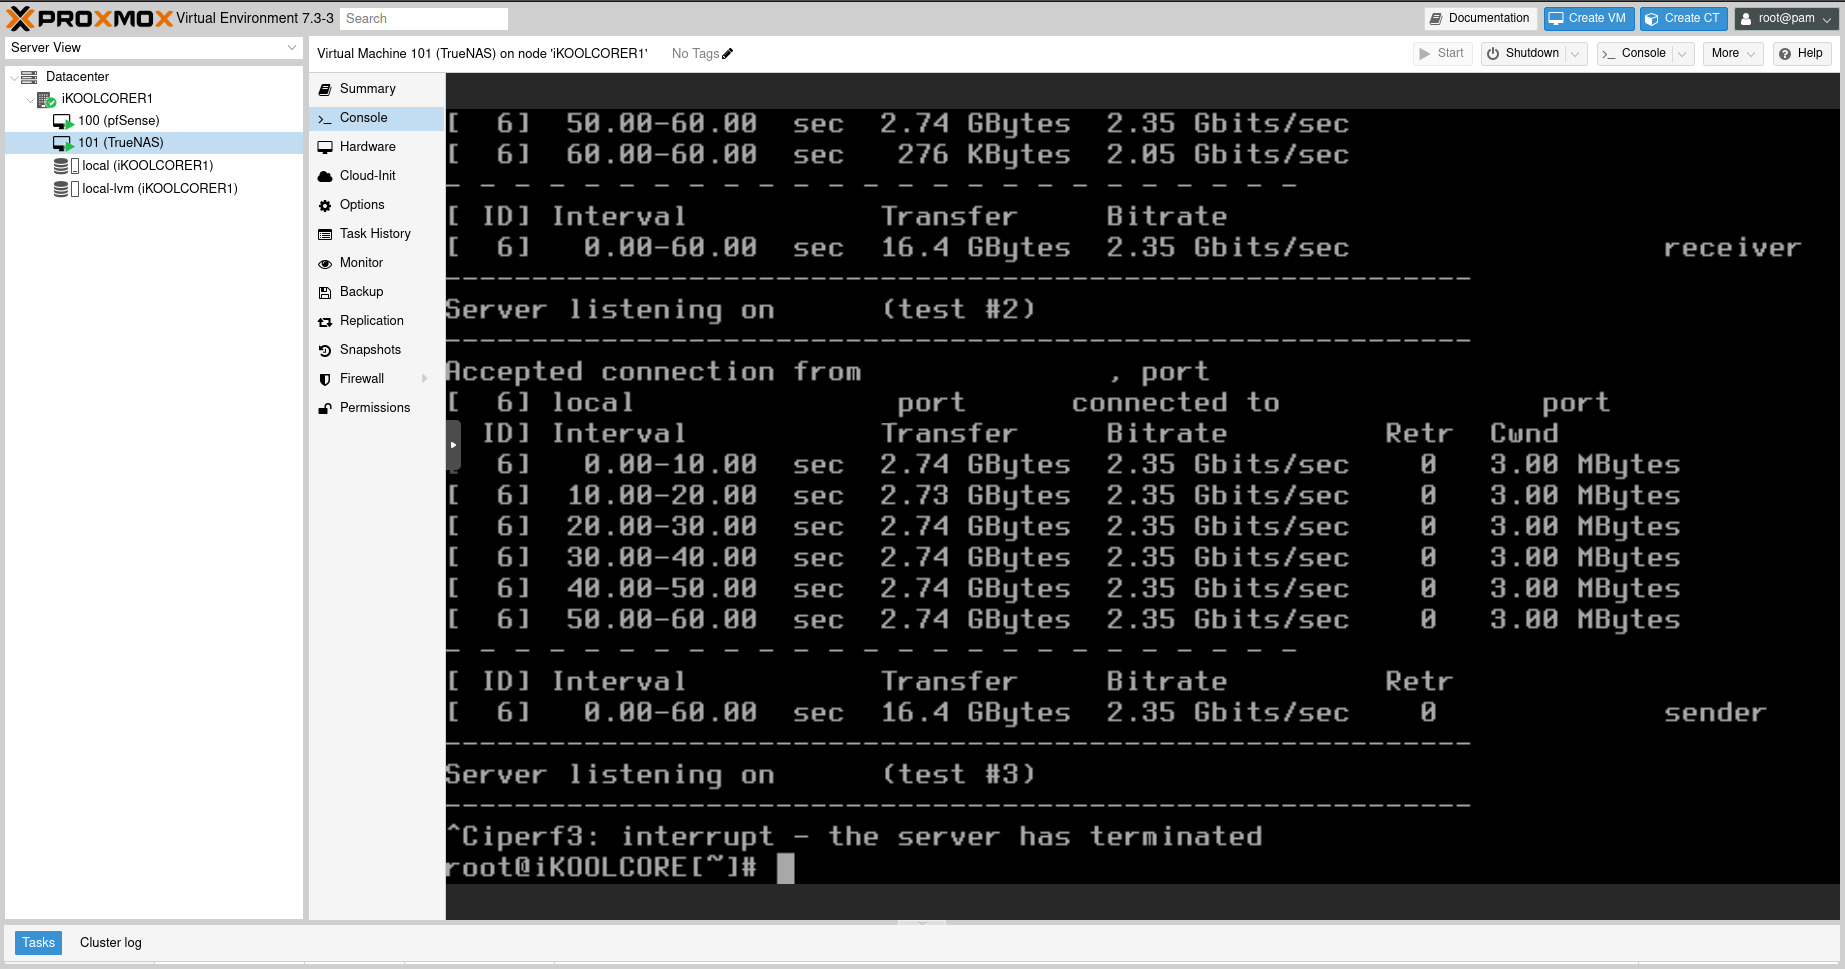Select 100 (pfSense) in the tree
1845x969 pixels.
pos(154,121)
